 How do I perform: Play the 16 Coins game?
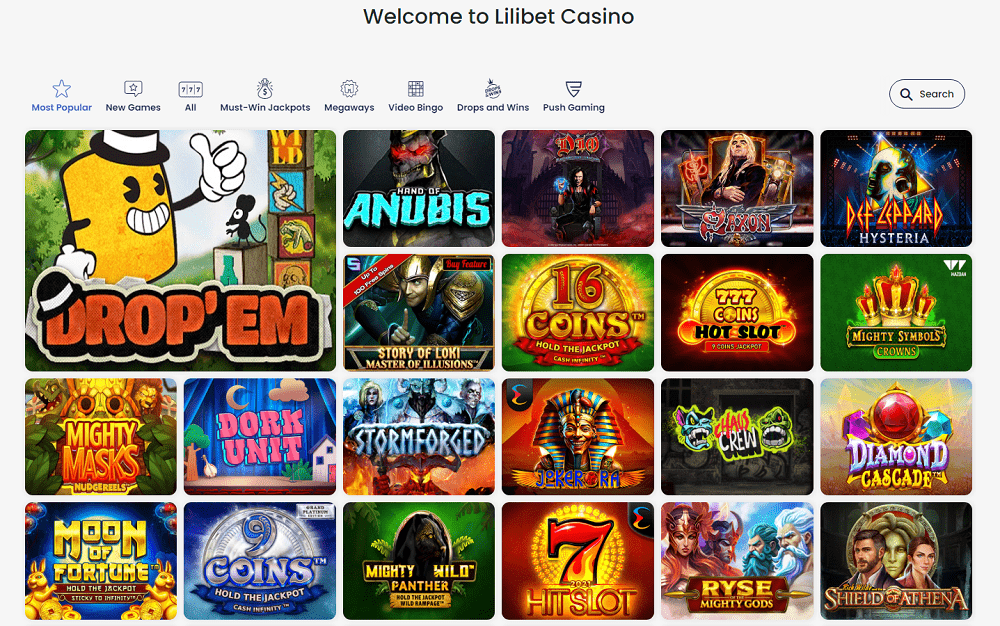point(578,312)
